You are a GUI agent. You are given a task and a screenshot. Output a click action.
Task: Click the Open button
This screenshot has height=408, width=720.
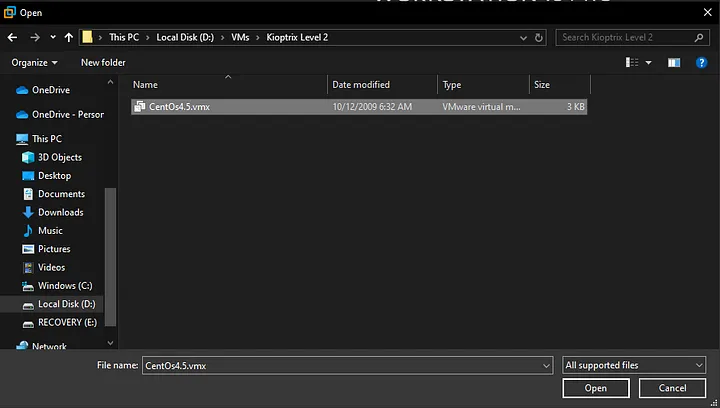click(596, 388)
